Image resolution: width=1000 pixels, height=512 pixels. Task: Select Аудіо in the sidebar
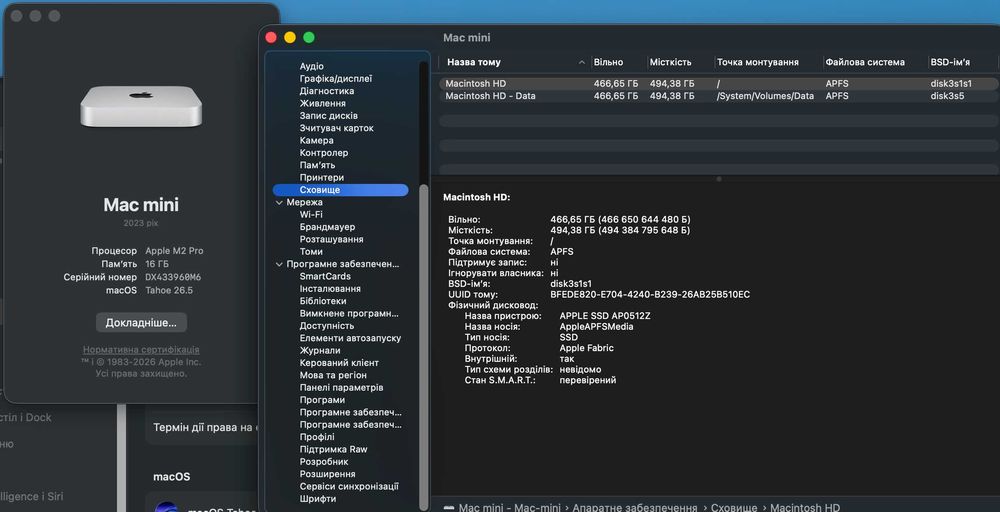tap(311, 66)
